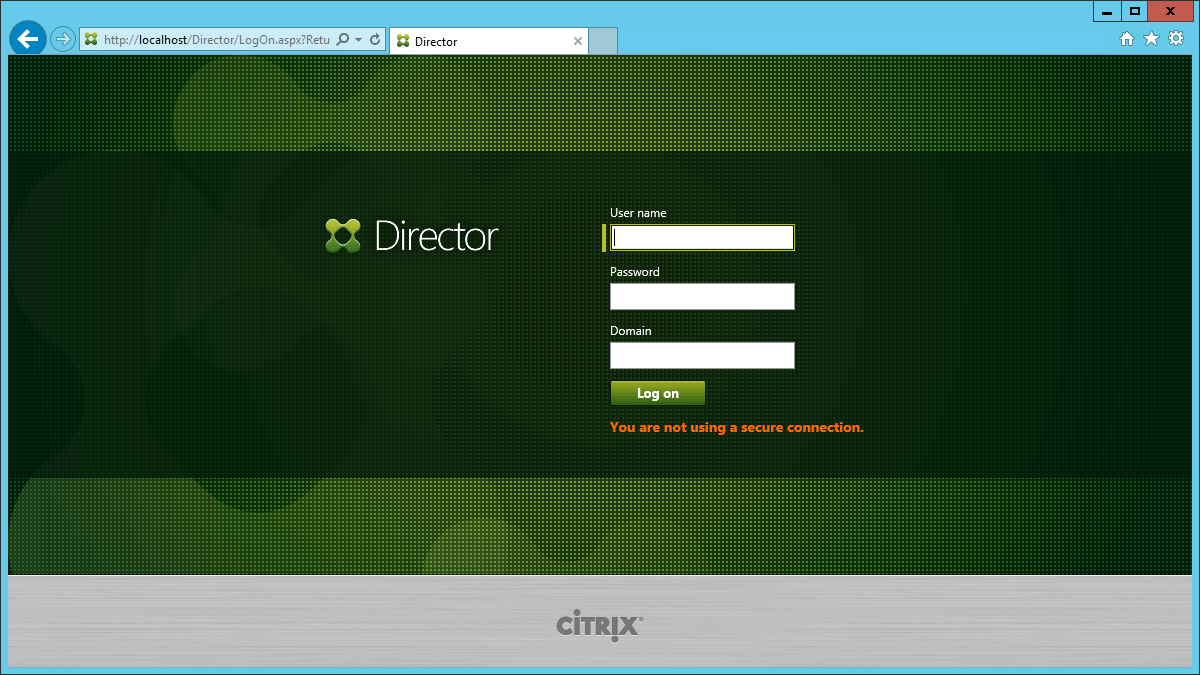Select the Domain input field

click(x=702, y=355)
